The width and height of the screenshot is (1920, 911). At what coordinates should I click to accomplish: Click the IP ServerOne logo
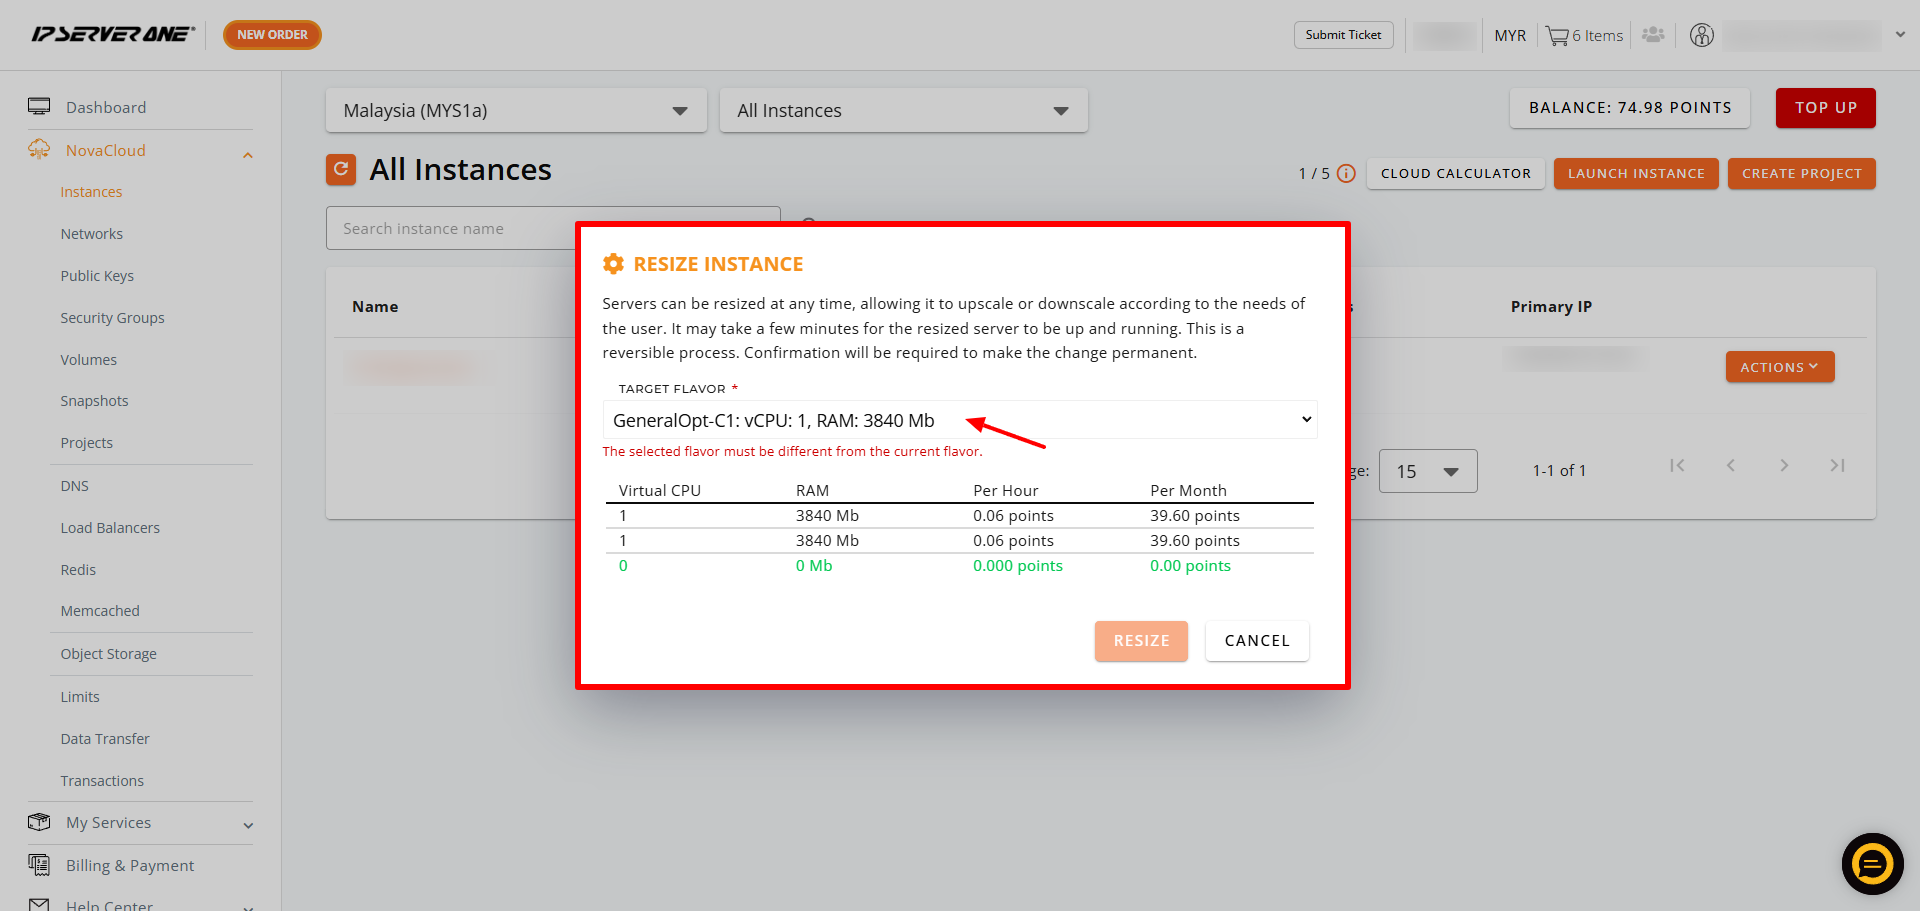pyautogui.click(x=112, y=34)
